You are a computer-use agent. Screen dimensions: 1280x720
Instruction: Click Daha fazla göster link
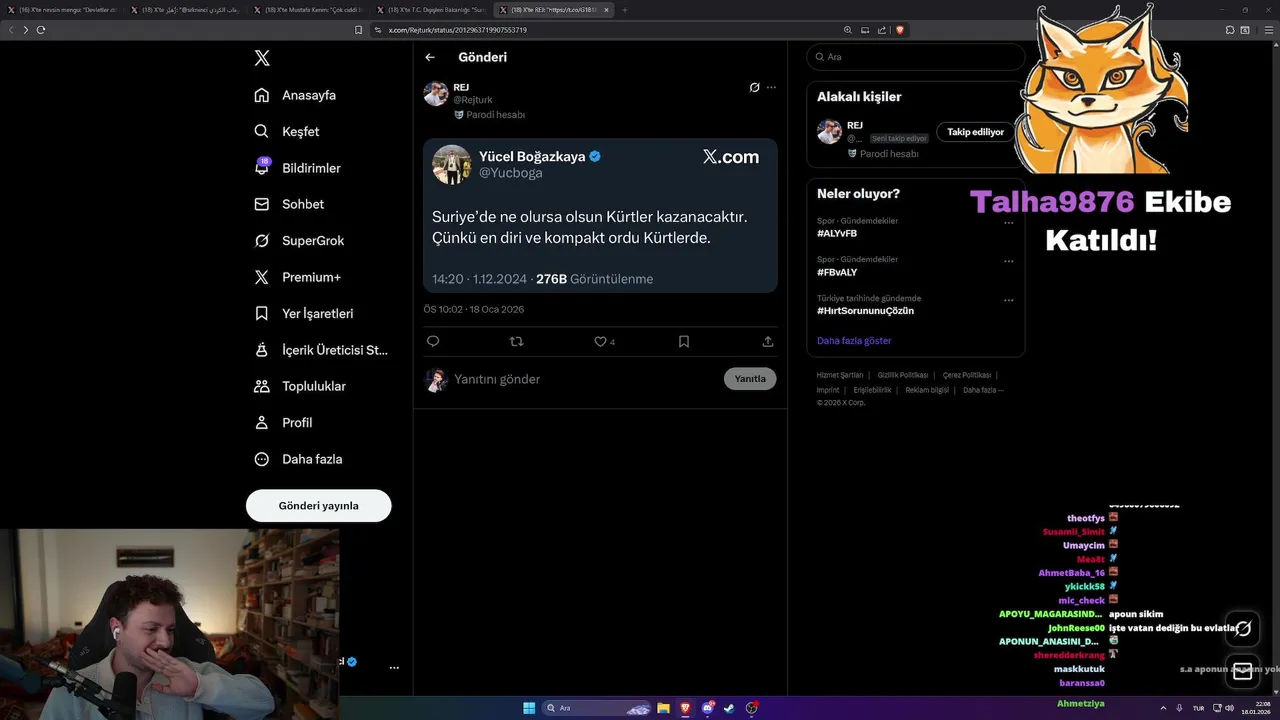[x=854, y=341]
